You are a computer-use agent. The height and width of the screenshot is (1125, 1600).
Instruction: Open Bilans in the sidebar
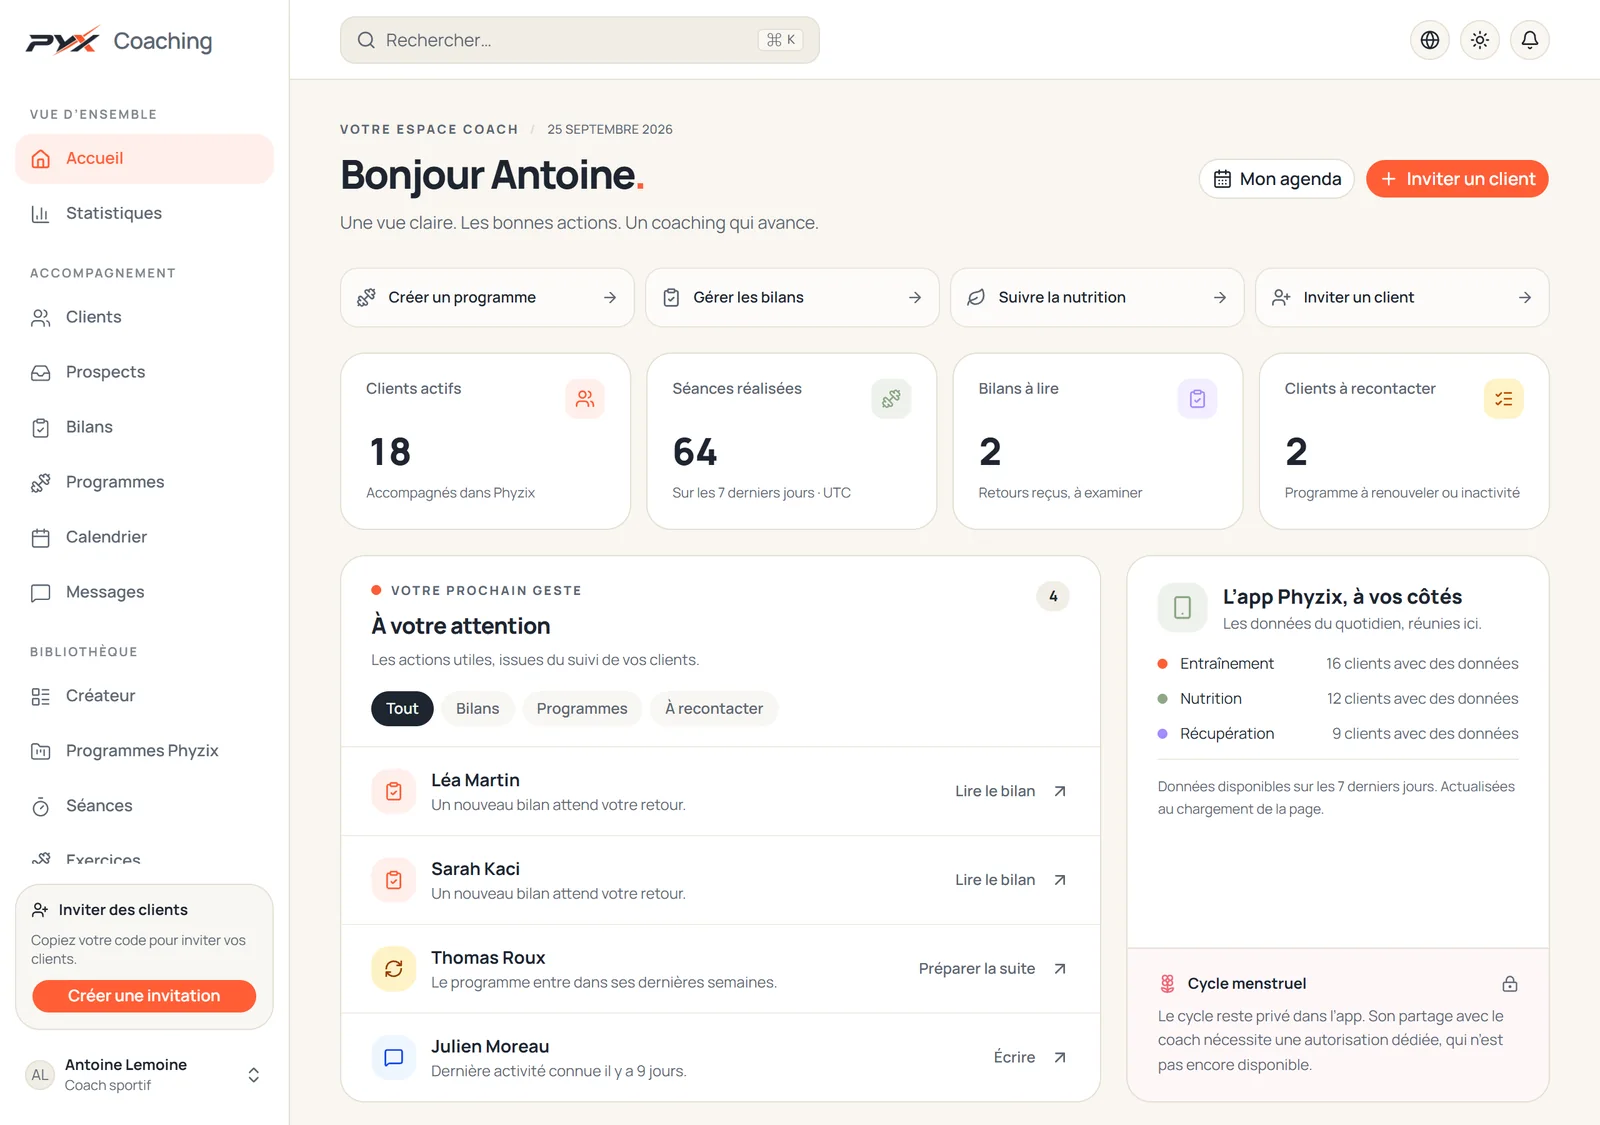(144, 427)
